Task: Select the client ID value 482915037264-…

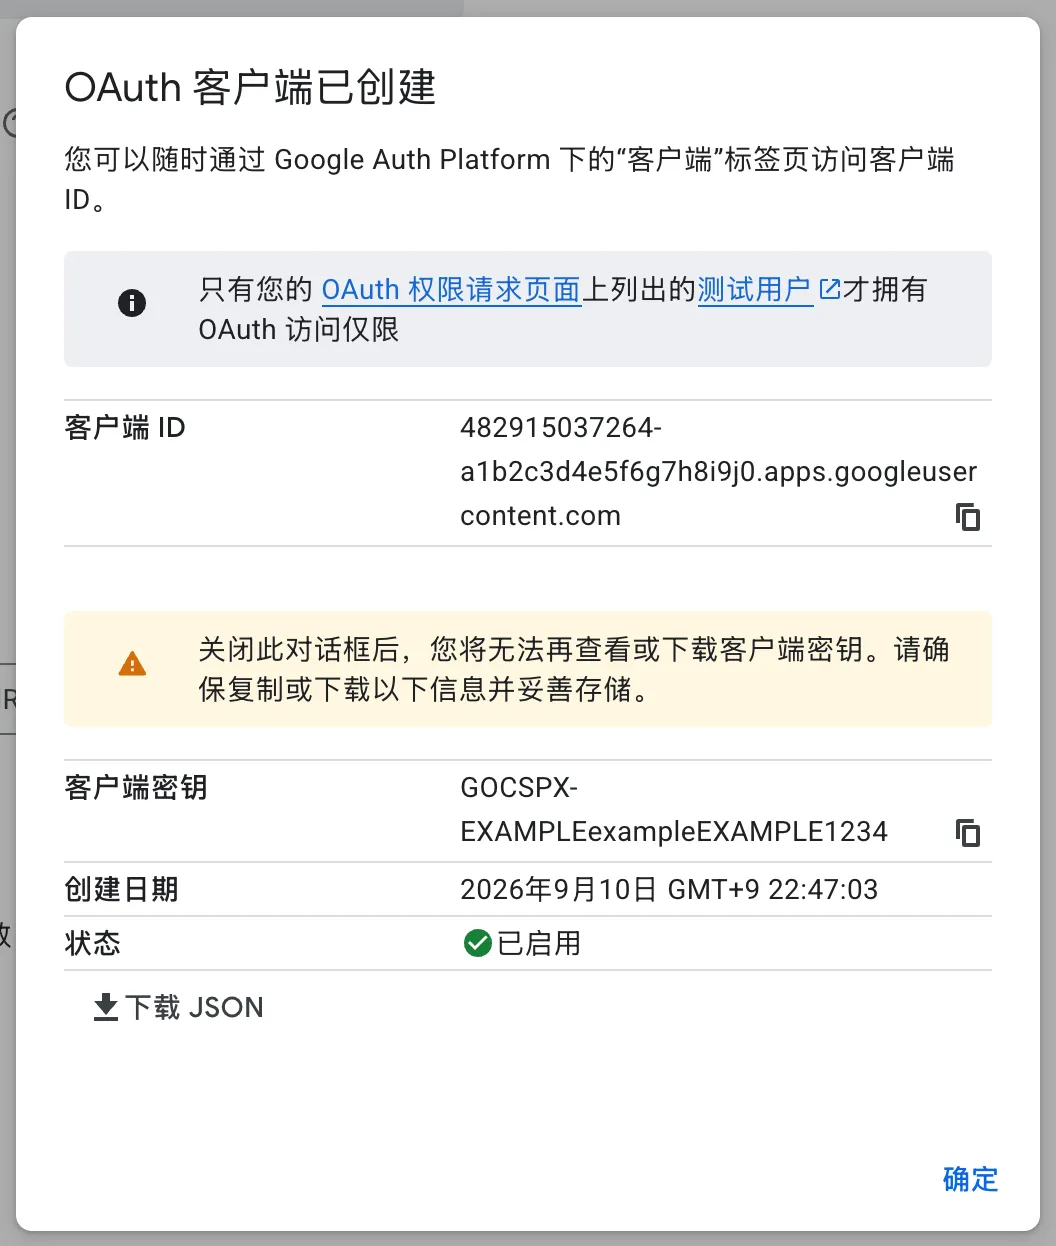Action: coord(718,472)
